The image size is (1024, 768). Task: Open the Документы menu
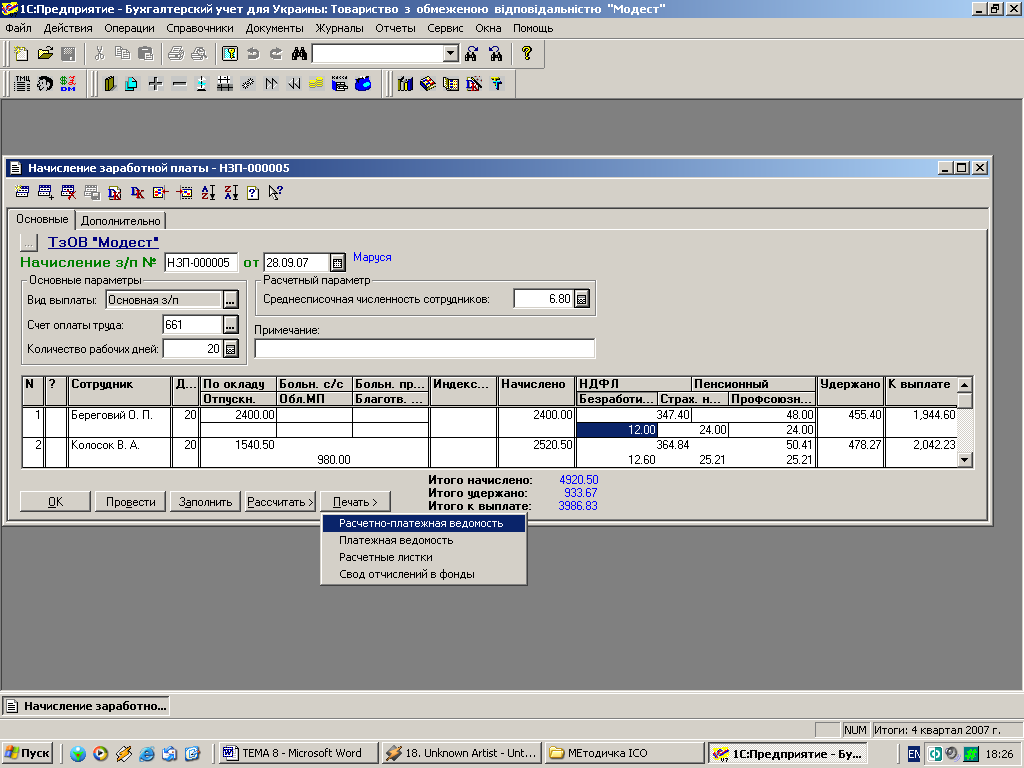point(274,28)
